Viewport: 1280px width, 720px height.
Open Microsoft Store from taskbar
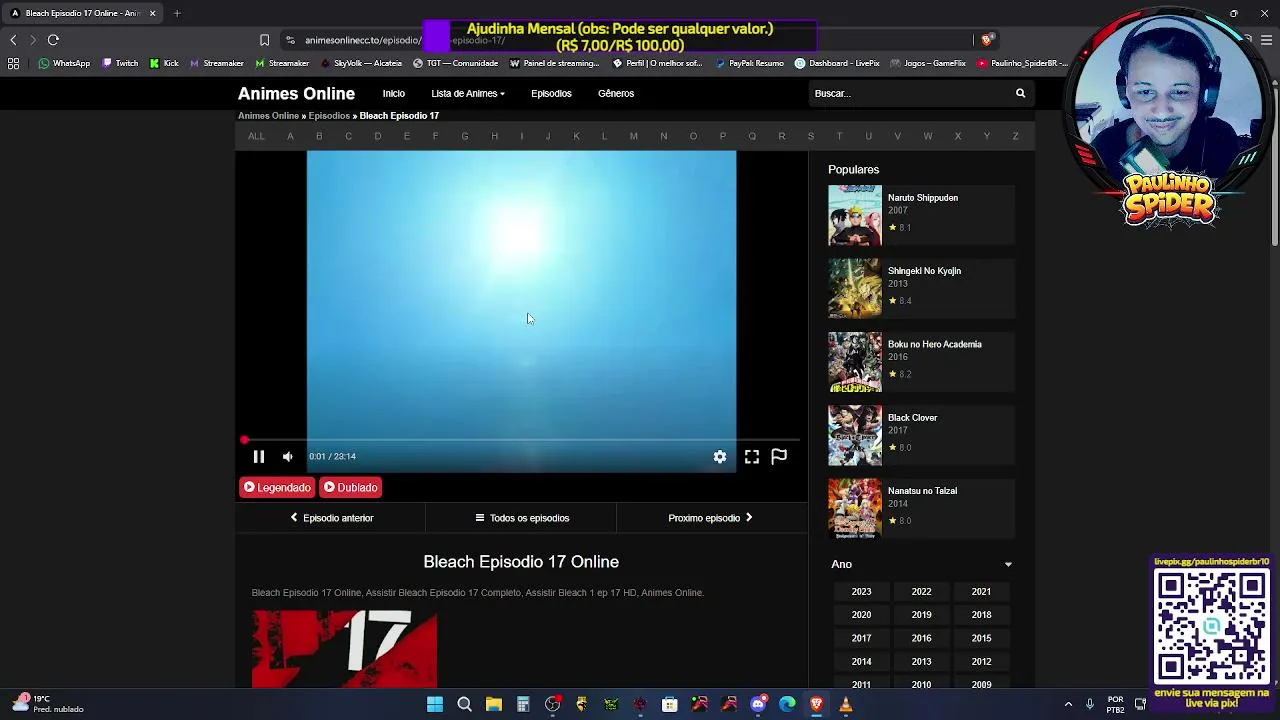[670, 705]
